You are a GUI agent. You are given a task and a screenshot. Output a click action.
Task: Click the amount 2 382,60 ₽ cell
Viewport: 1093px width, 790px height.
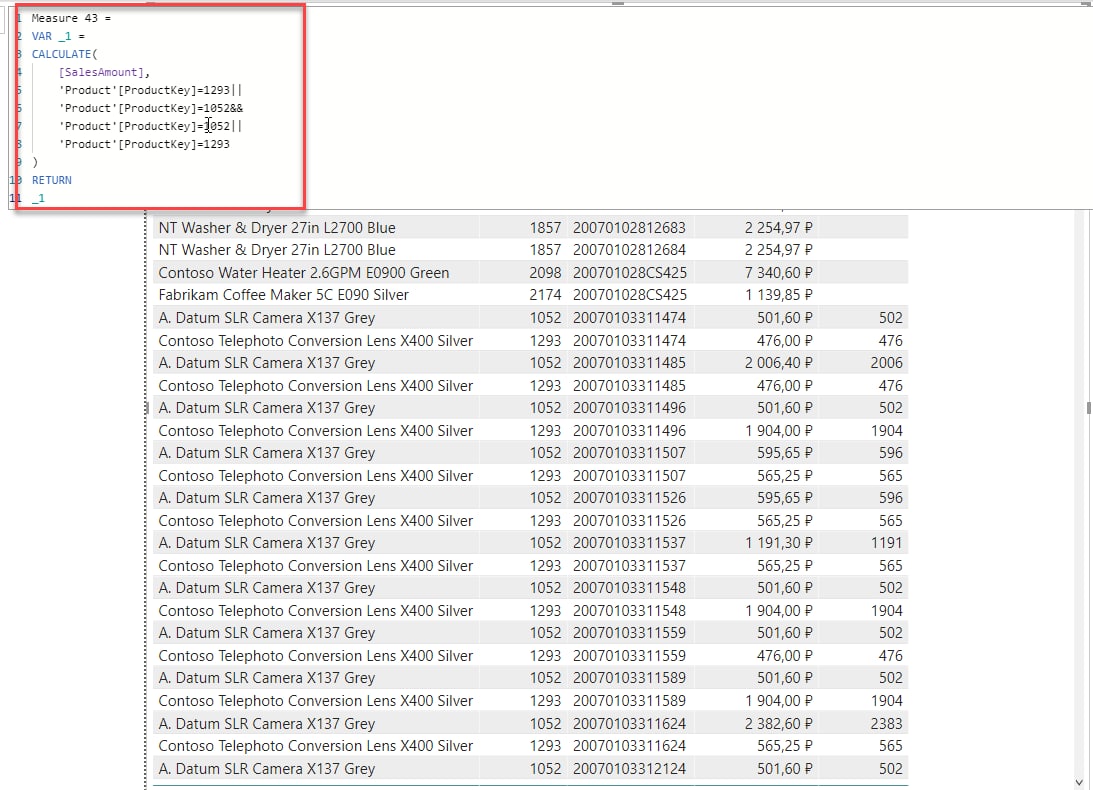point(779,724)
